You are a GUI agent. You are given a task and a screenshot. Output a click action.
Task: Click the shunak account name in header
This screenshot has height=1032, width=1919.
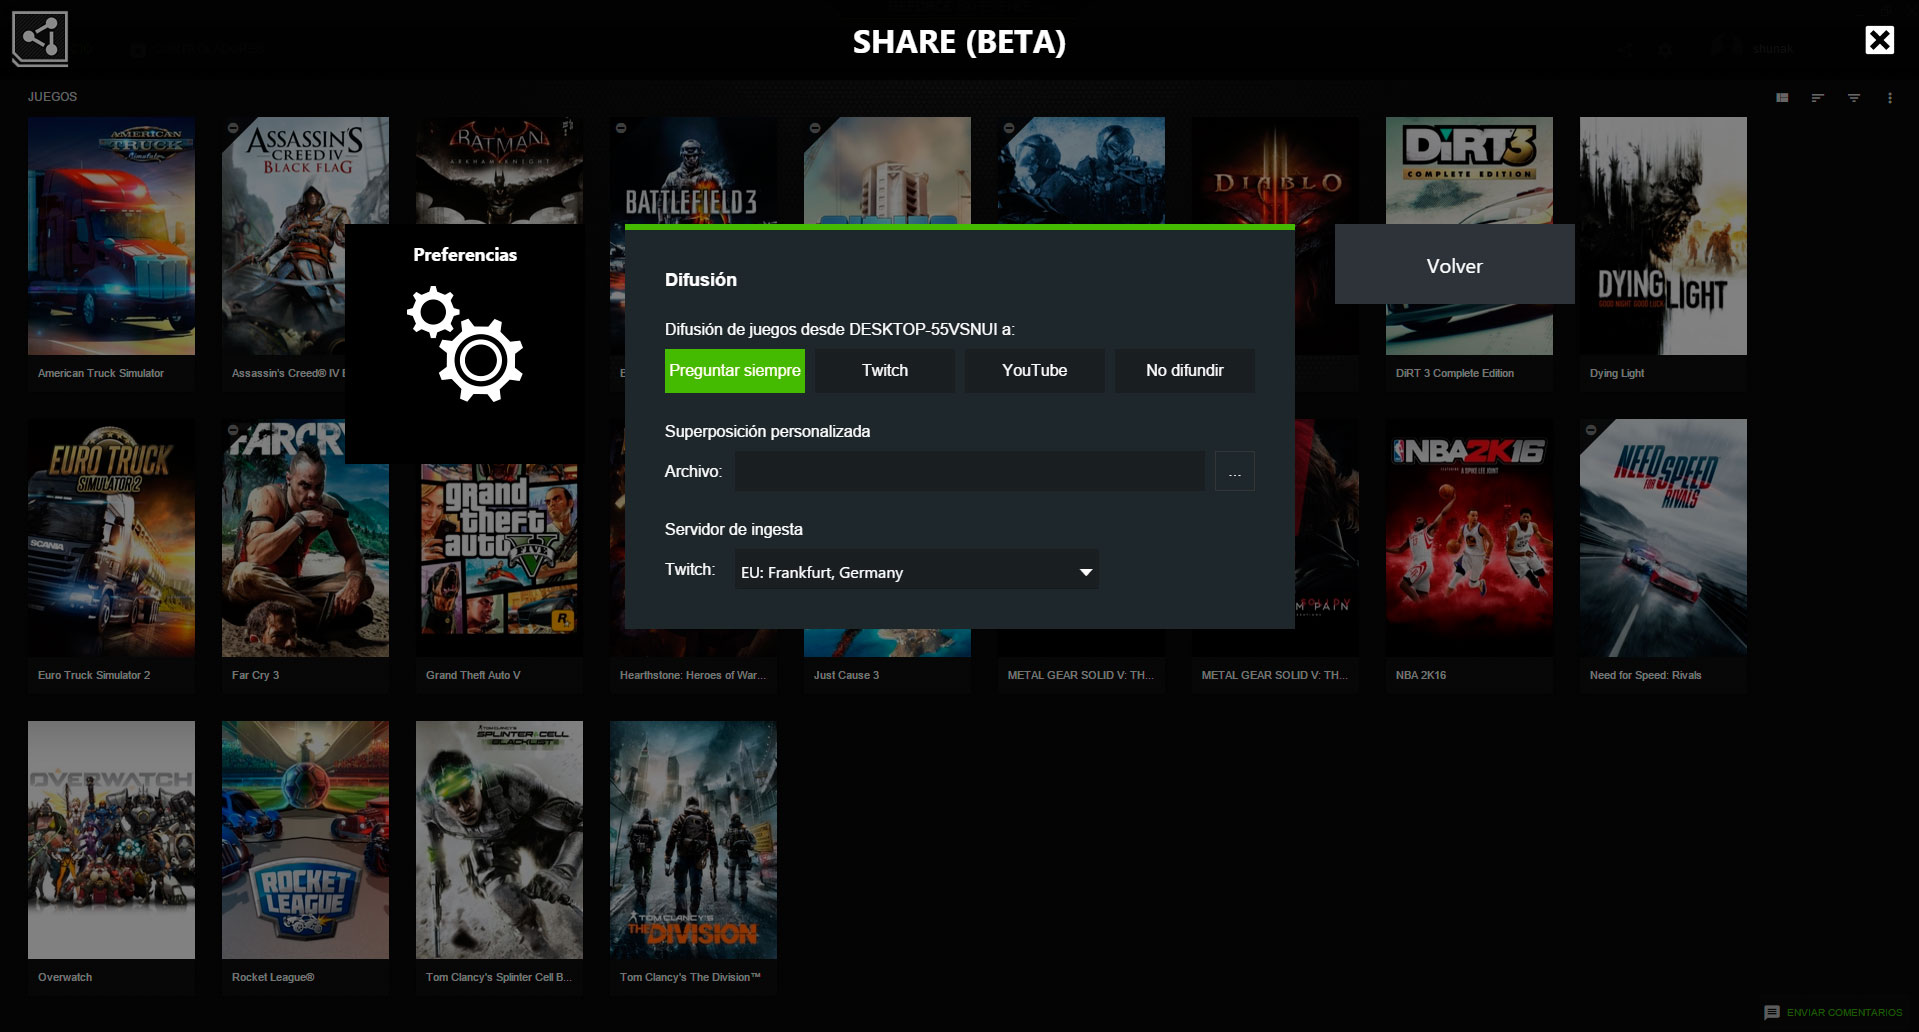1773,48
